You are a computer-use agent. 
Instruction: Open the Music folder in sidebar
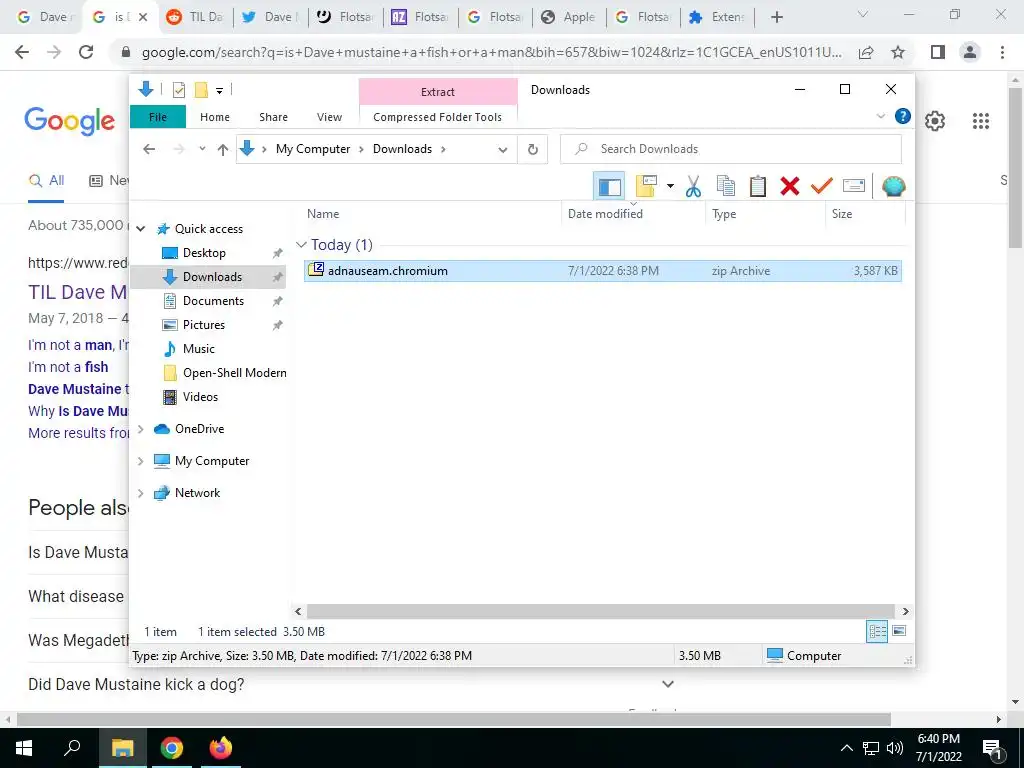click(x=199, y=349)
